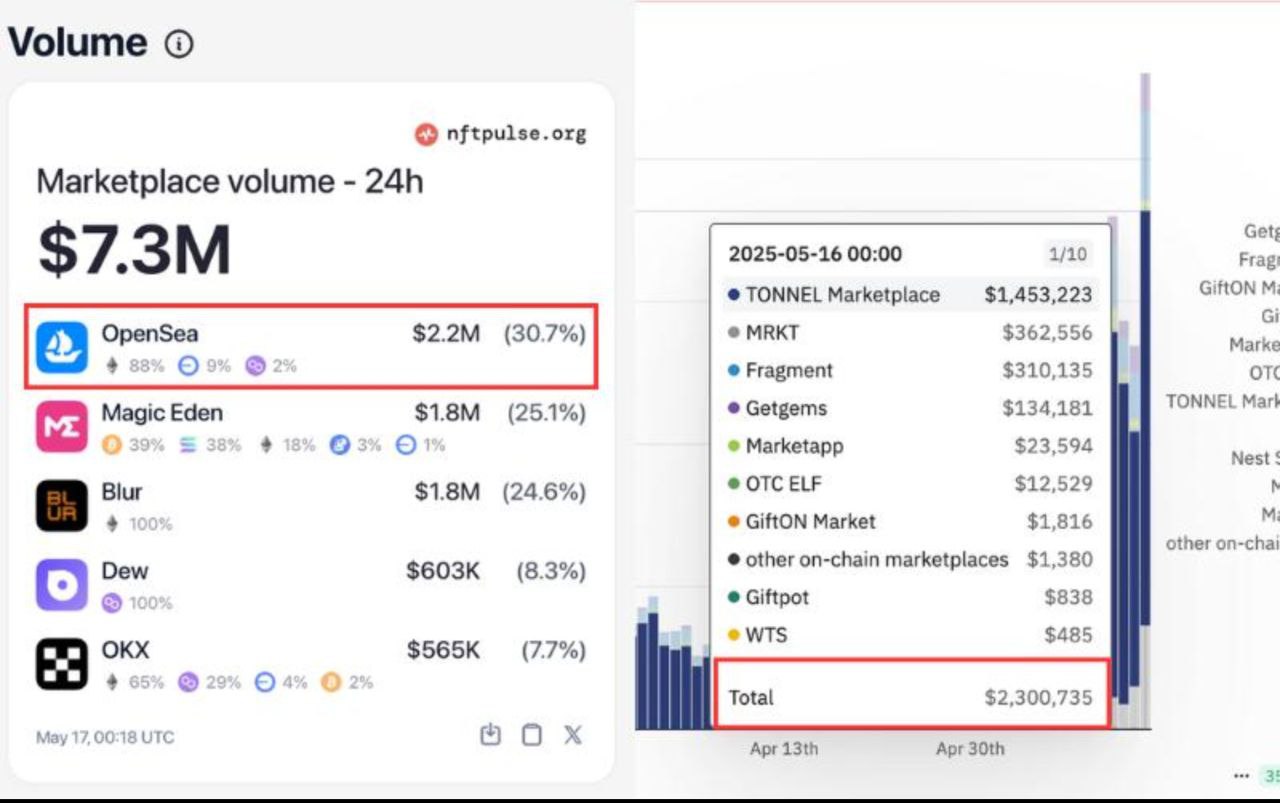The height and width of the screenshot is (803, 1280).
Task: Select the Giftpot tooltip row
Action: click(x=909, y=598)
